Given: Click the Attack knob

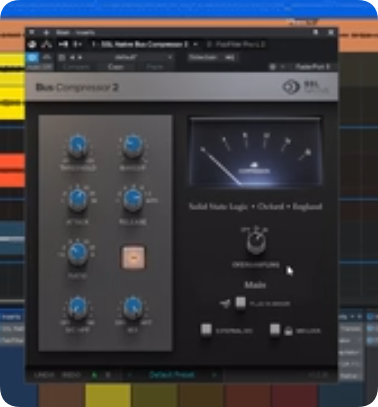Looking at the screenshot, I should (78, 199).
